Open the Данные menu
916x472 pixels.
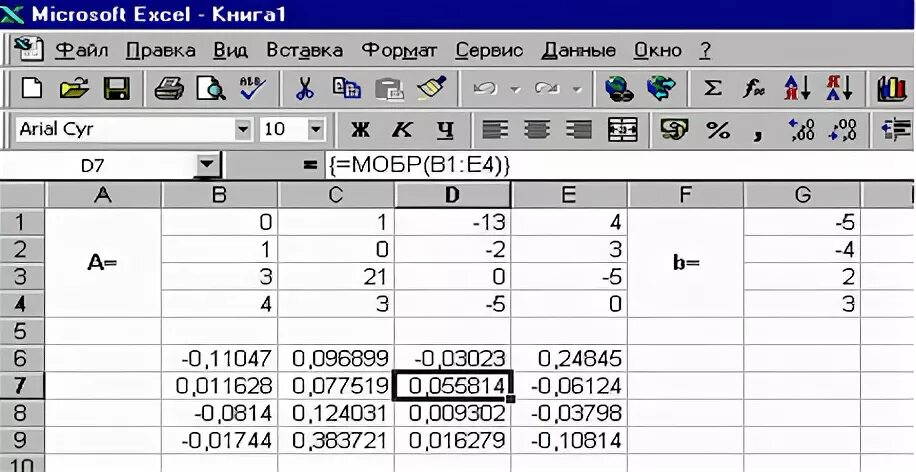[x=578, y=50]
